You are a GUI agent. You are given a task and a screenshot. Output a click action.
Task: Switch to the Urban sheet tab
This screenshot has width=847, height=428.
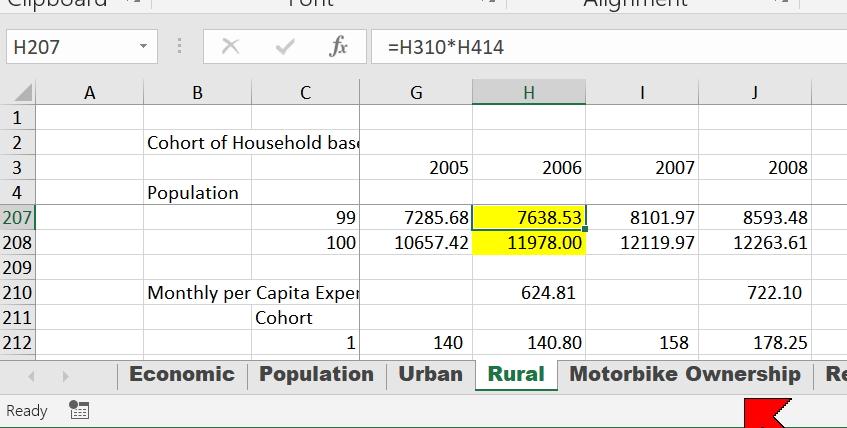pyautogui.click(x=431, y=374)
